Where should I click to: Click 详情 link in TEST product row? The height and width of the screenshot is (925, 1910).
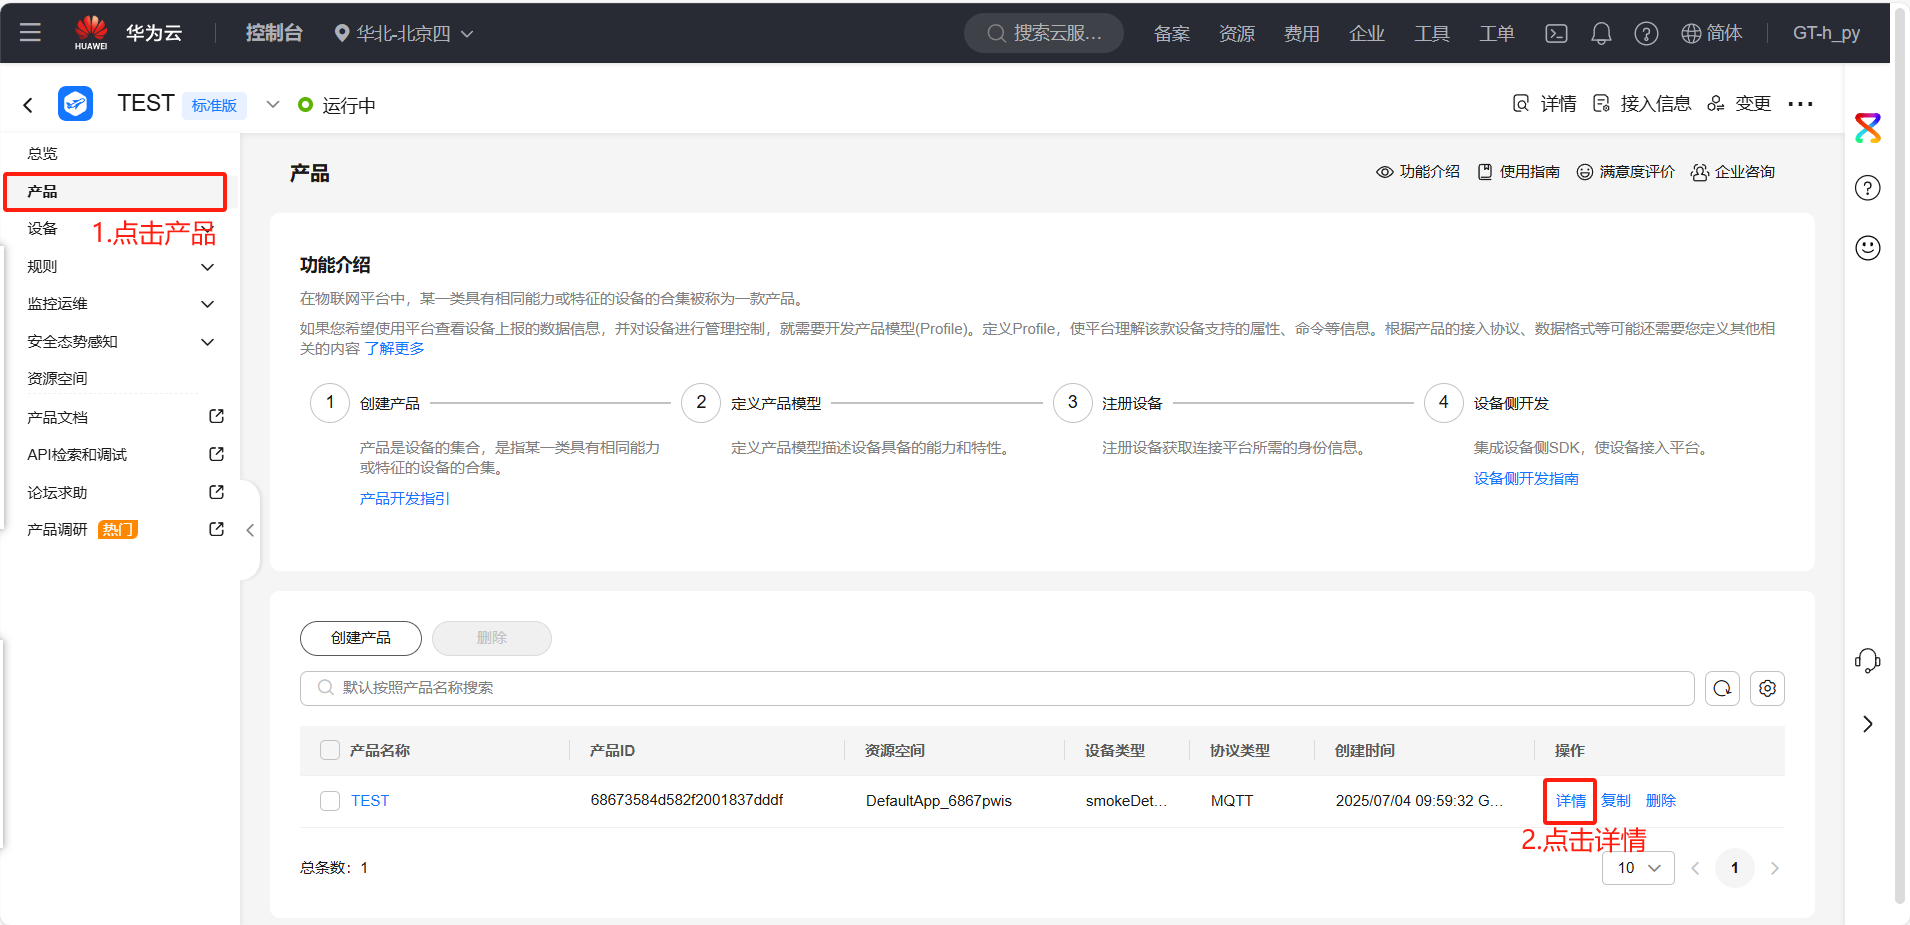pyautogui.click(x=1570, y=801)
